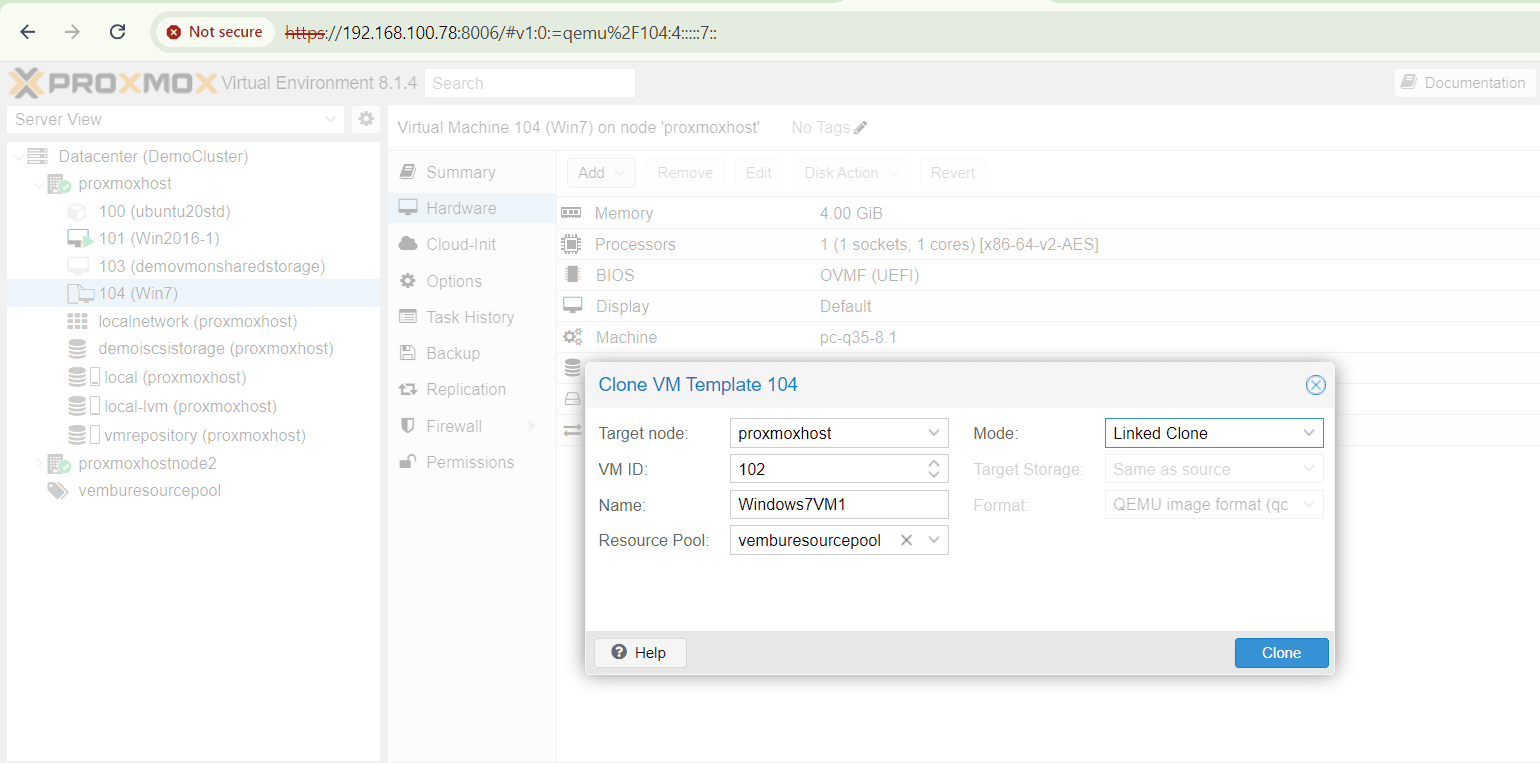1540x763 pixels.
Task: Expand the Firewall submenu arrow
Action: coord(531,426)
